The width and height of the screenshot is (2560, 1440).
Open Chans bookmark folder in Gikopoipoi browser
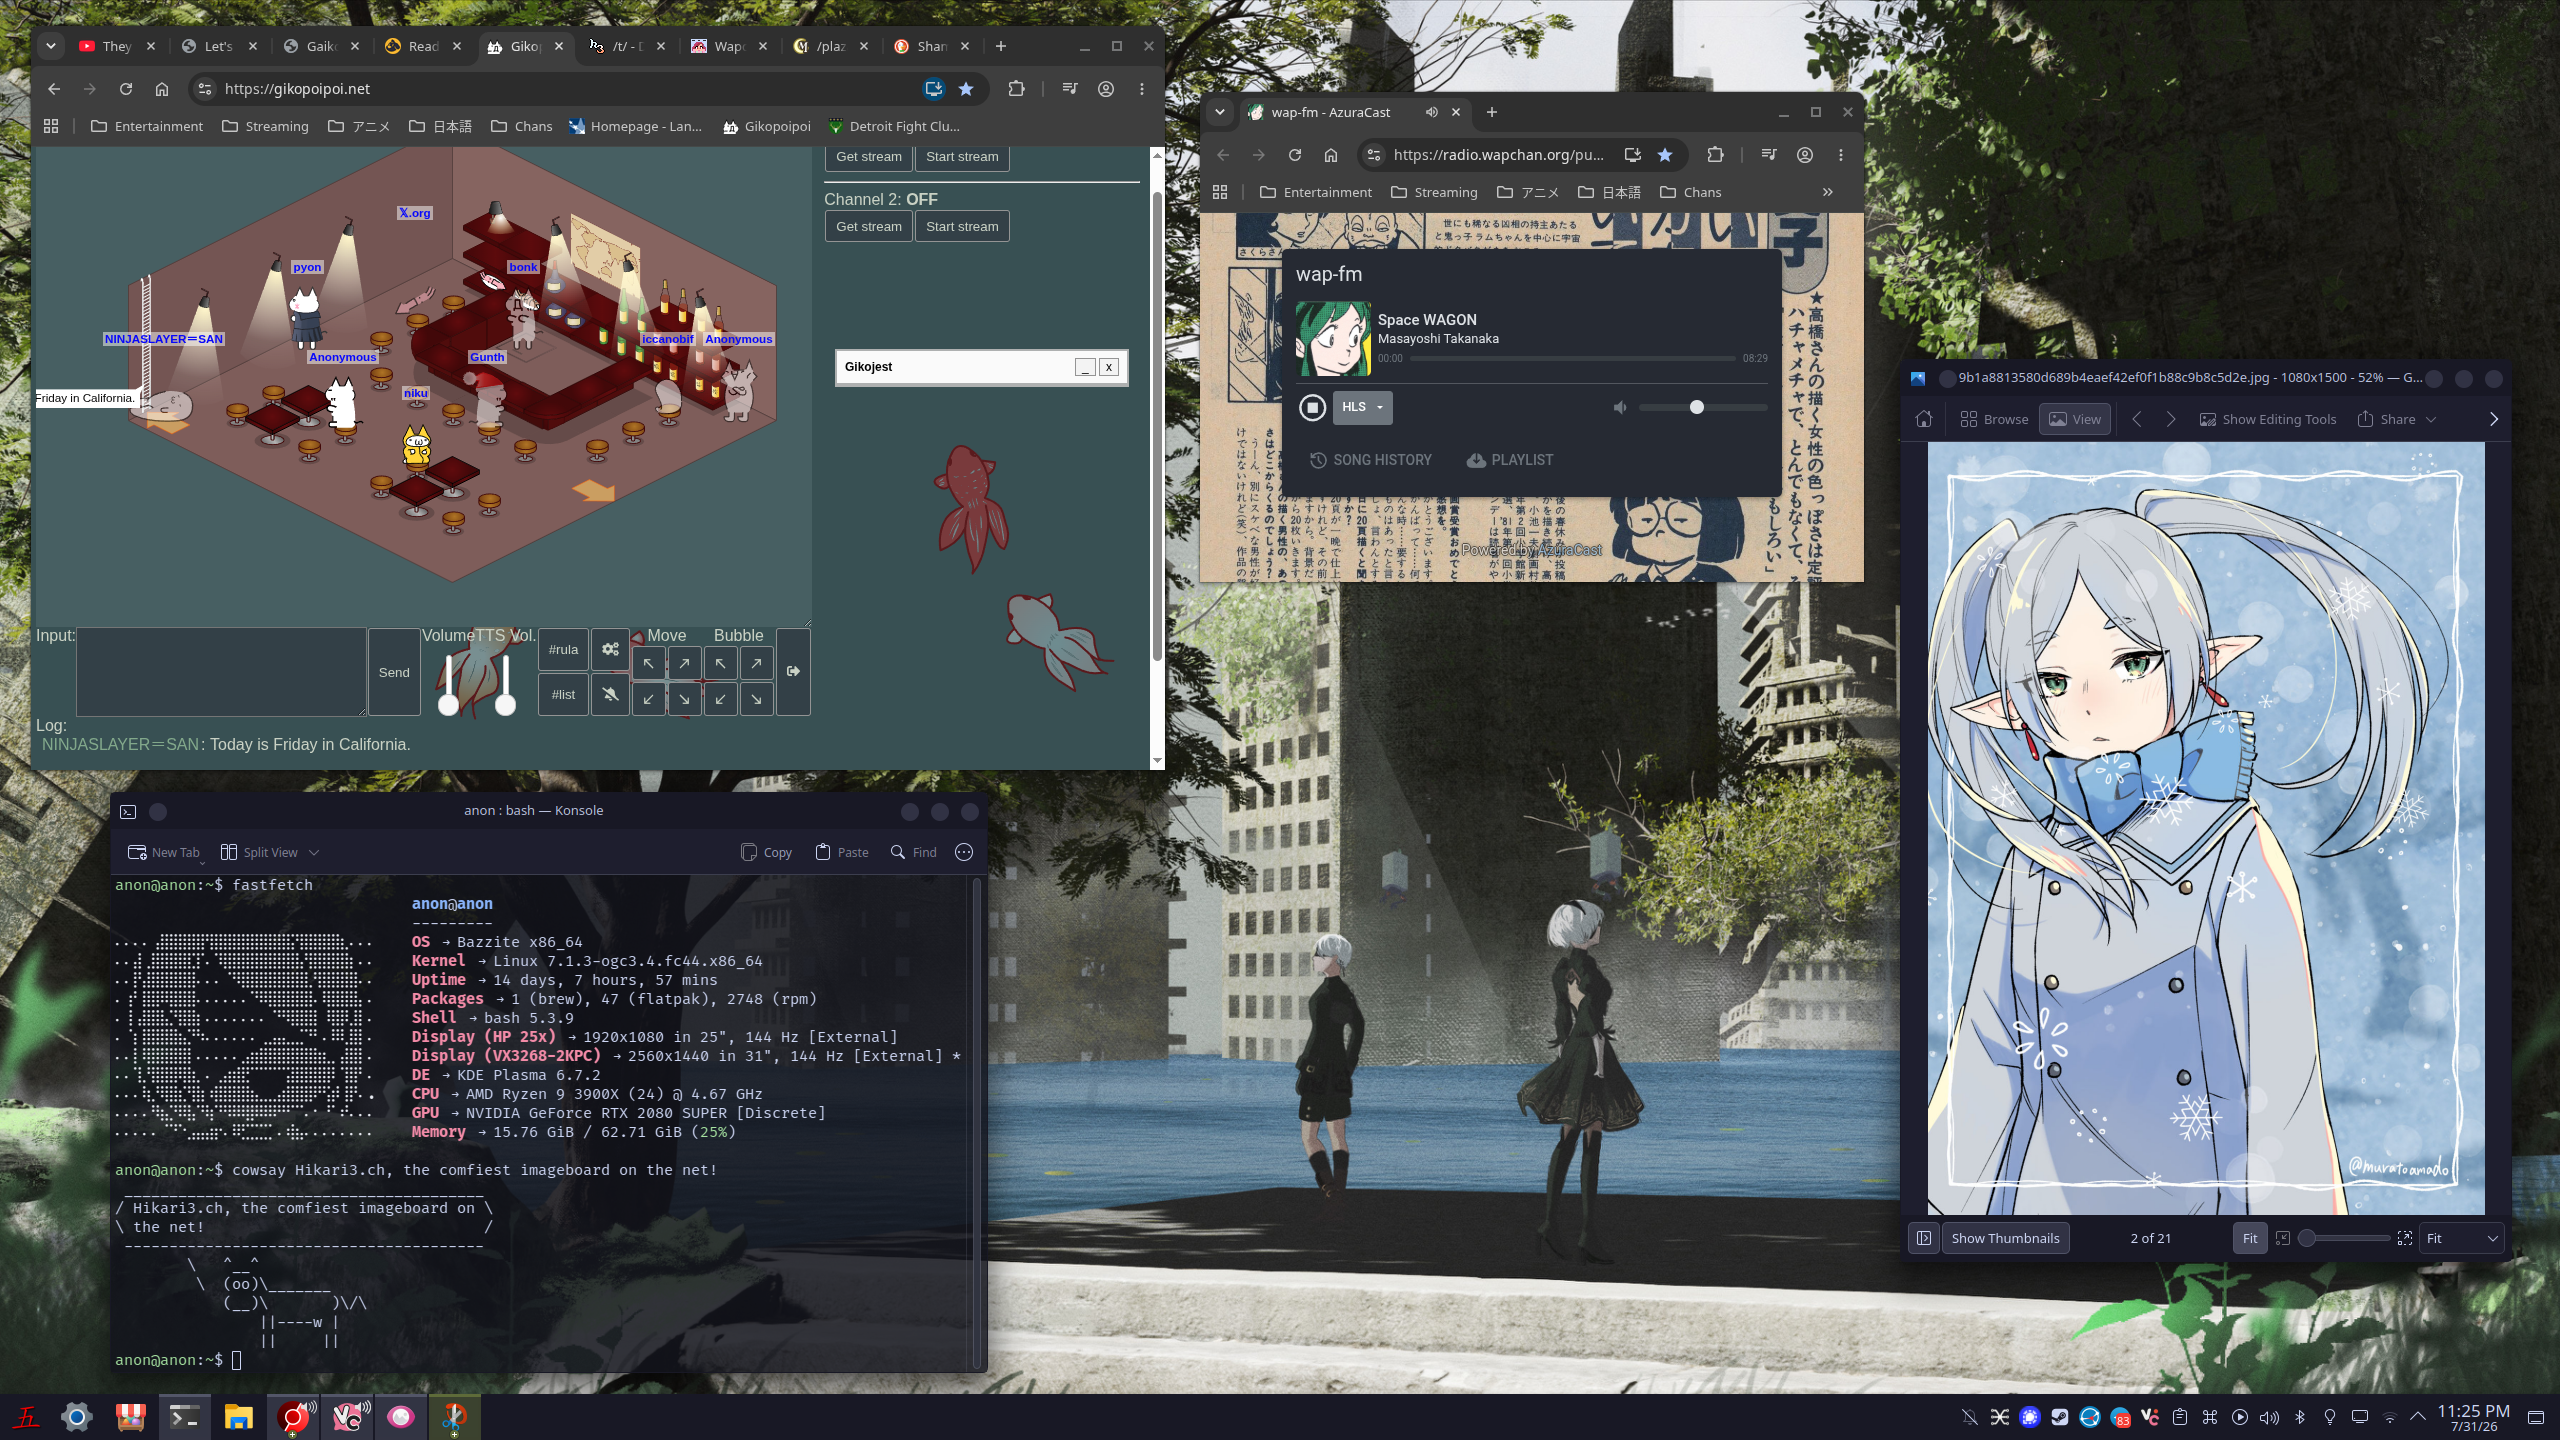(x=521, y=126)
